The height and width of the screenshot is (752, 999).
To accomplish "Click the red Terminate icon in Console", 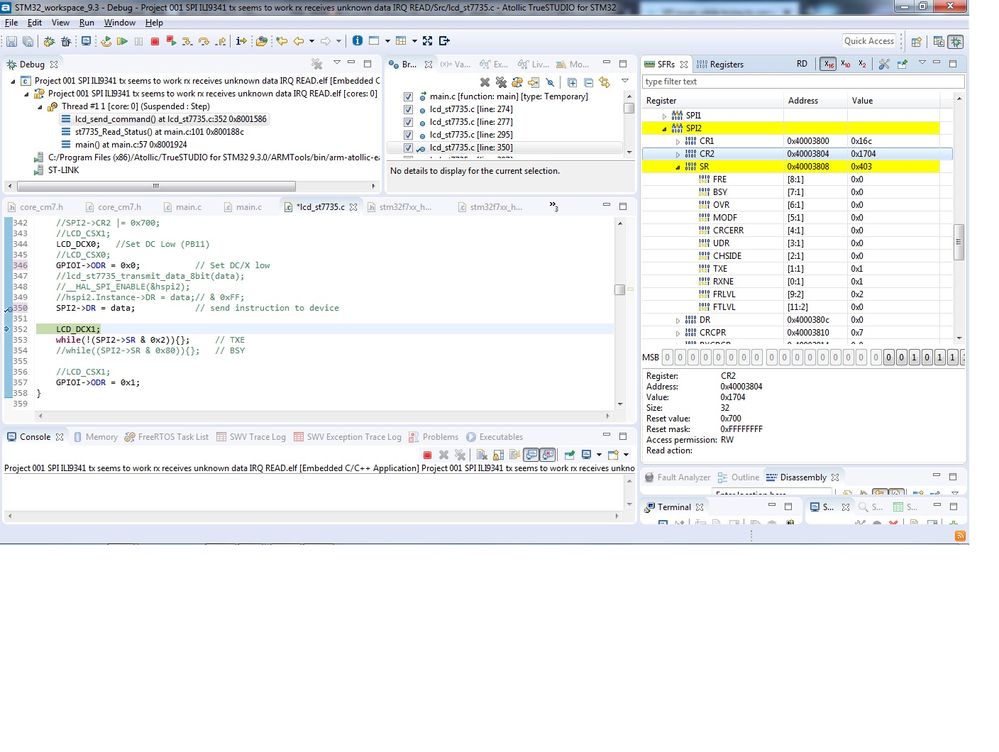I will click(x=428, y=454).
